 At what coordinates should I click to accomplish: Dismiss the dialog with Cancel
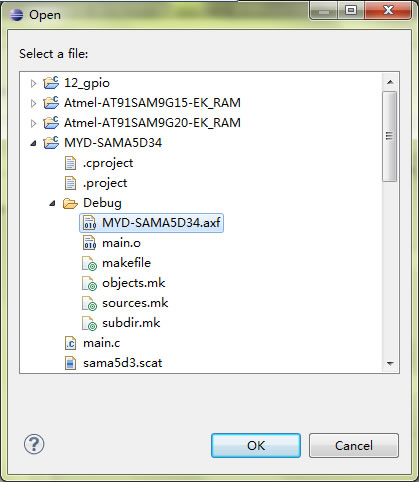click(354, 445)
